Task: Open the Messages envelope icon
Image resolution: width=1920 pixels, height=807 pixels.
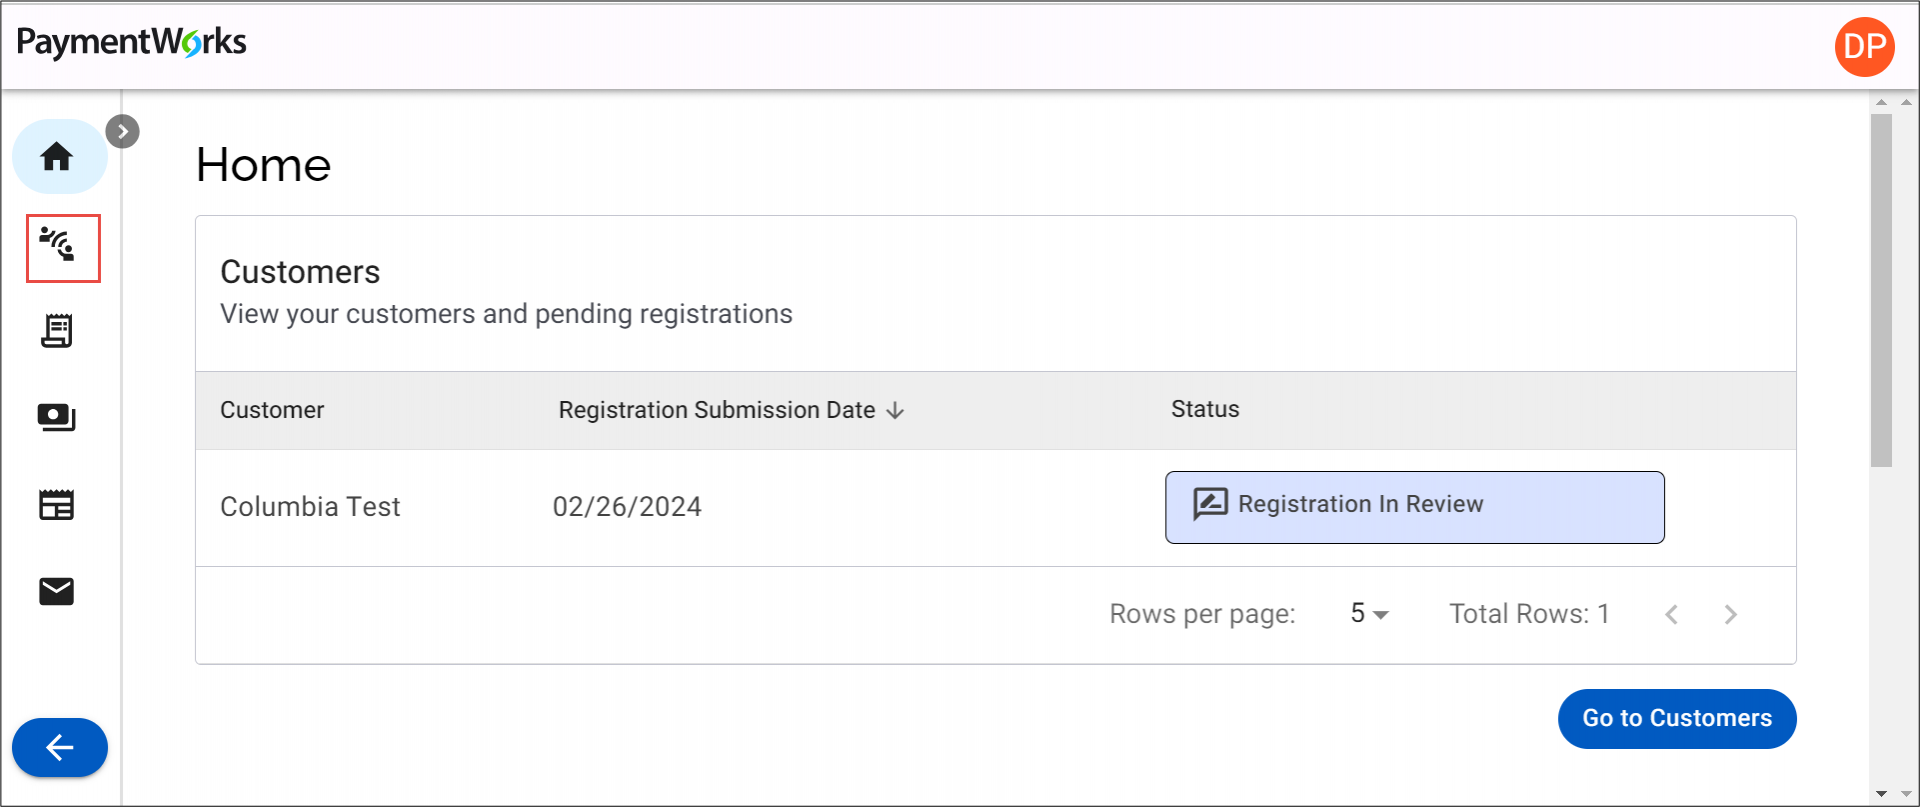Action: click(x=57, y=592)
